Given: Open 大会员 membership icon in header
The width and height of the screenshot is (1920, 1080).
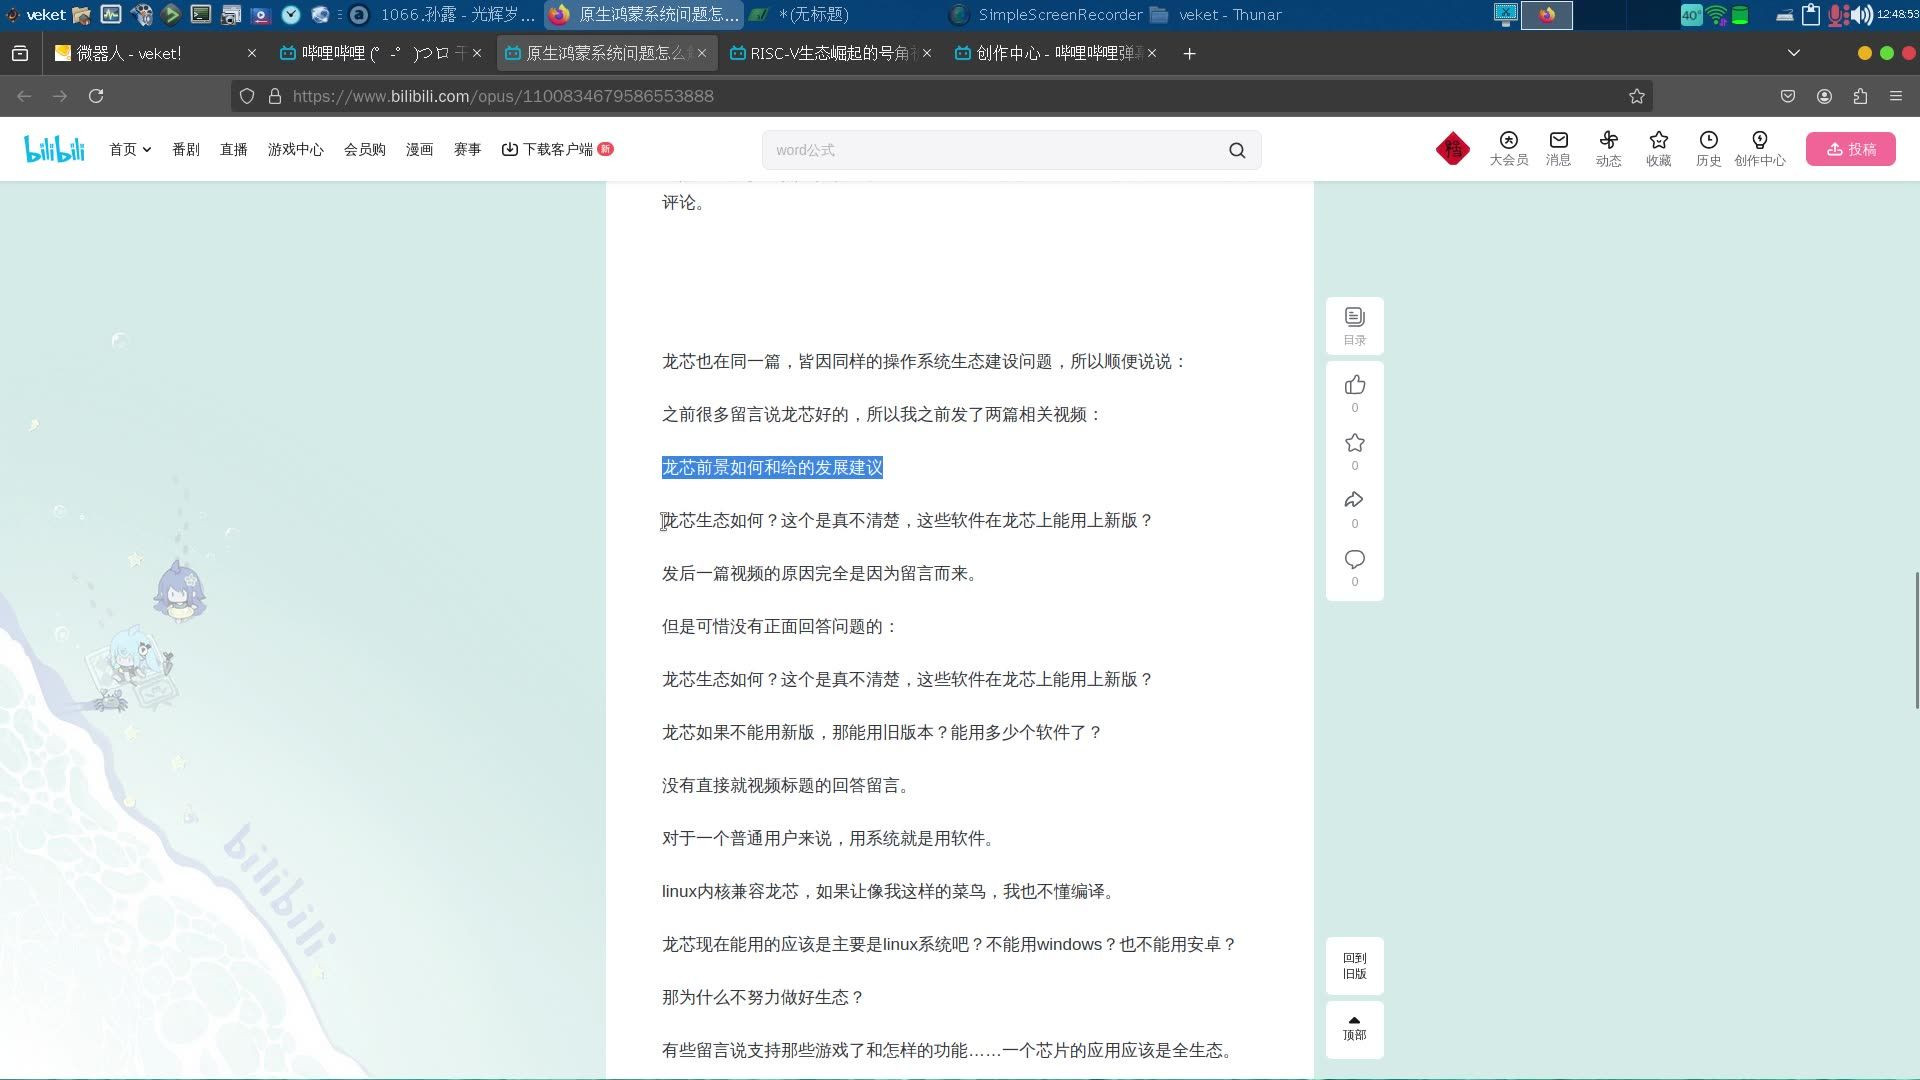Looking at the screenshot, I should 1508,148.
